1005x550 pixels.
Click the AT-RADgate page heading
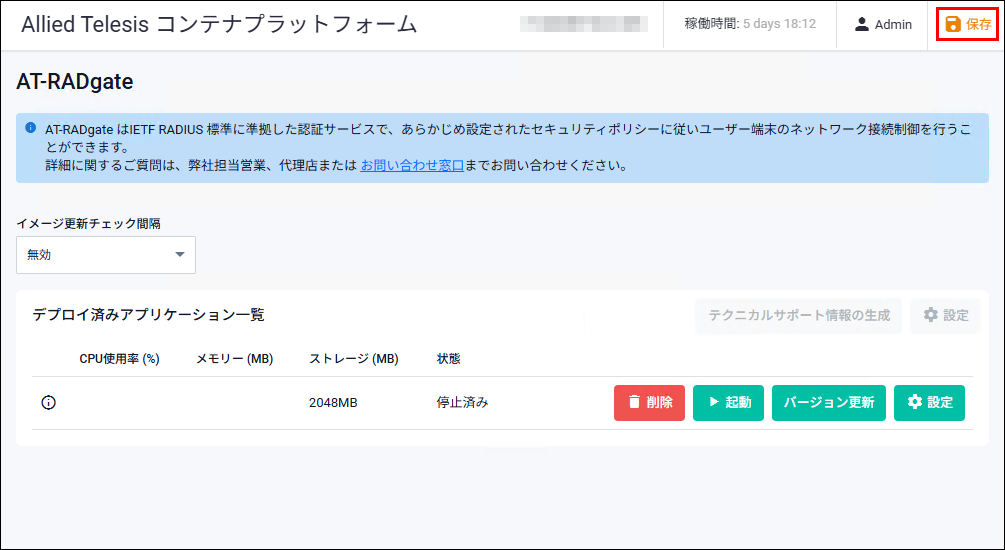pos(75,82)
